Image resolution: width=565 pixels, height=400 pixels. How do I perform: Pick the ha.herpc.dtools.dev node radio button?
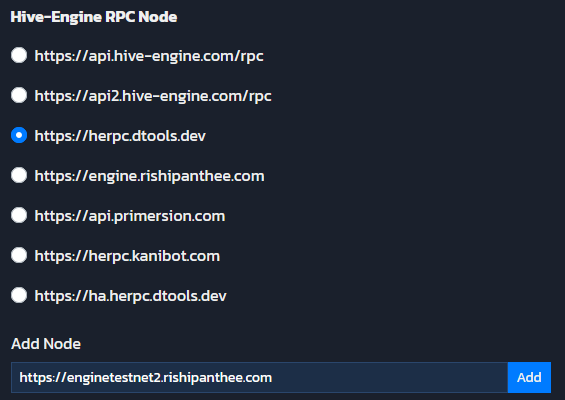19,295
